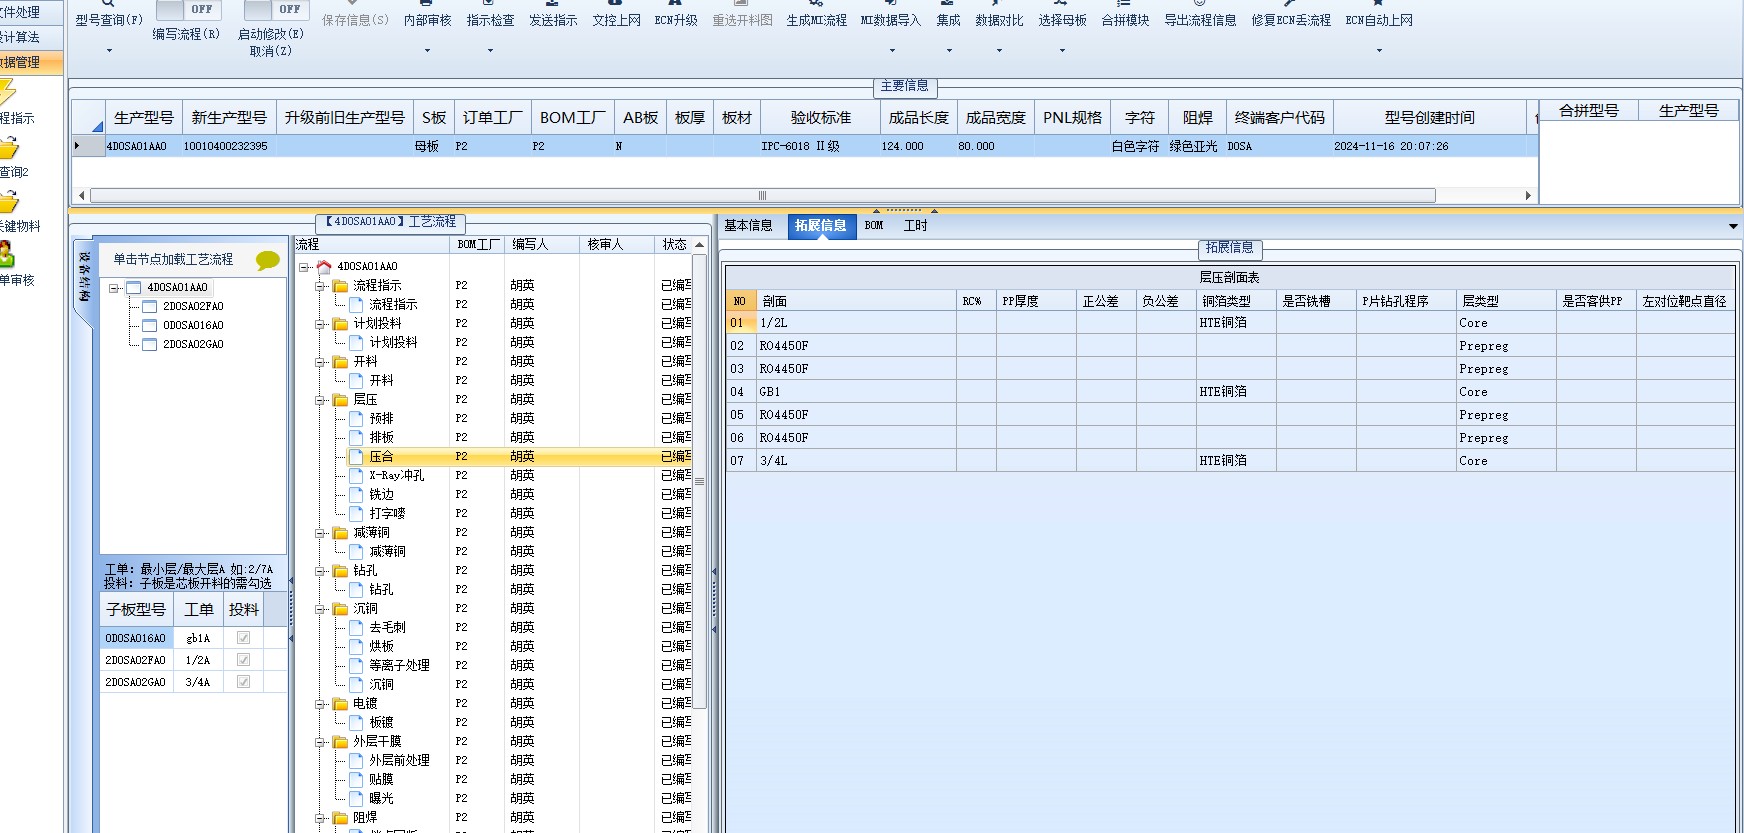Click the main info grid horizontal scrollbar
This screenshot has width=1744, height=833.
tap(763, 196)
